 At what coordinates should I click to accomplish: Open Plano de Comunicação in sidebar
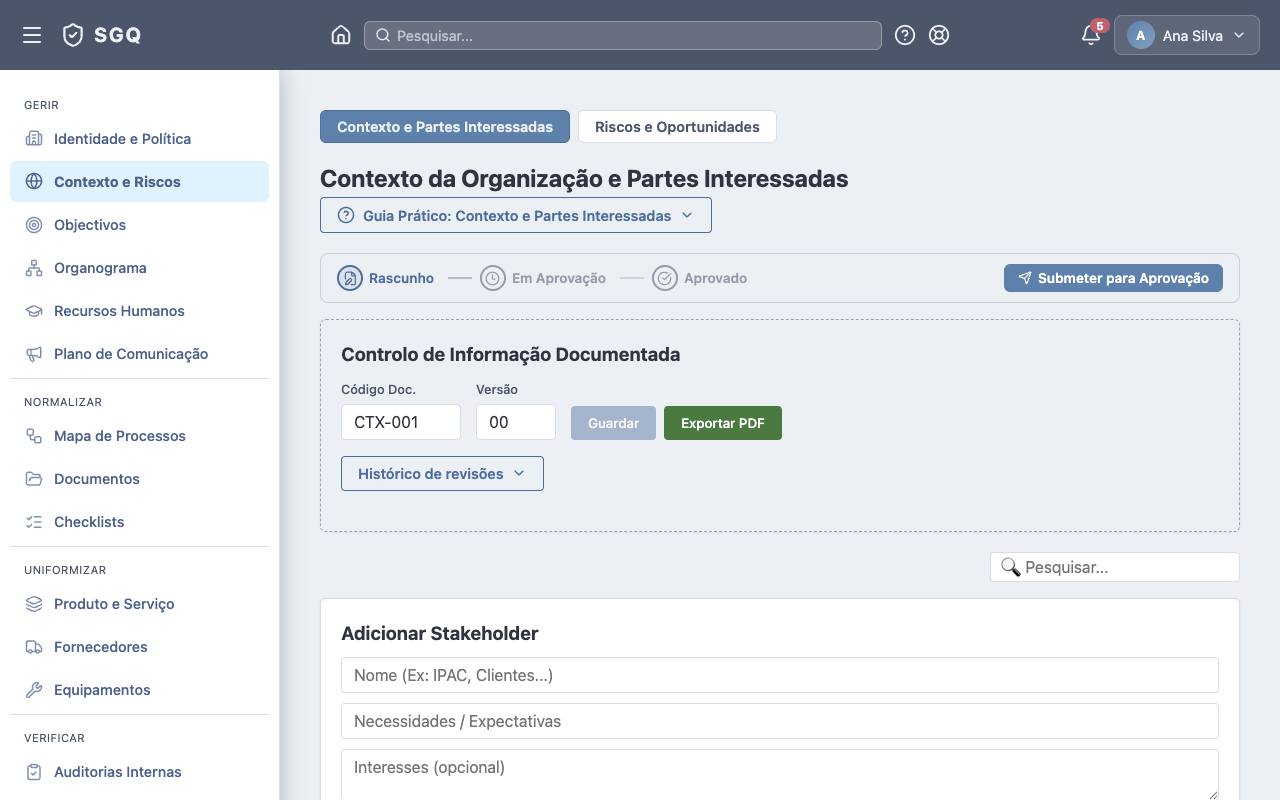coord(139,353)
